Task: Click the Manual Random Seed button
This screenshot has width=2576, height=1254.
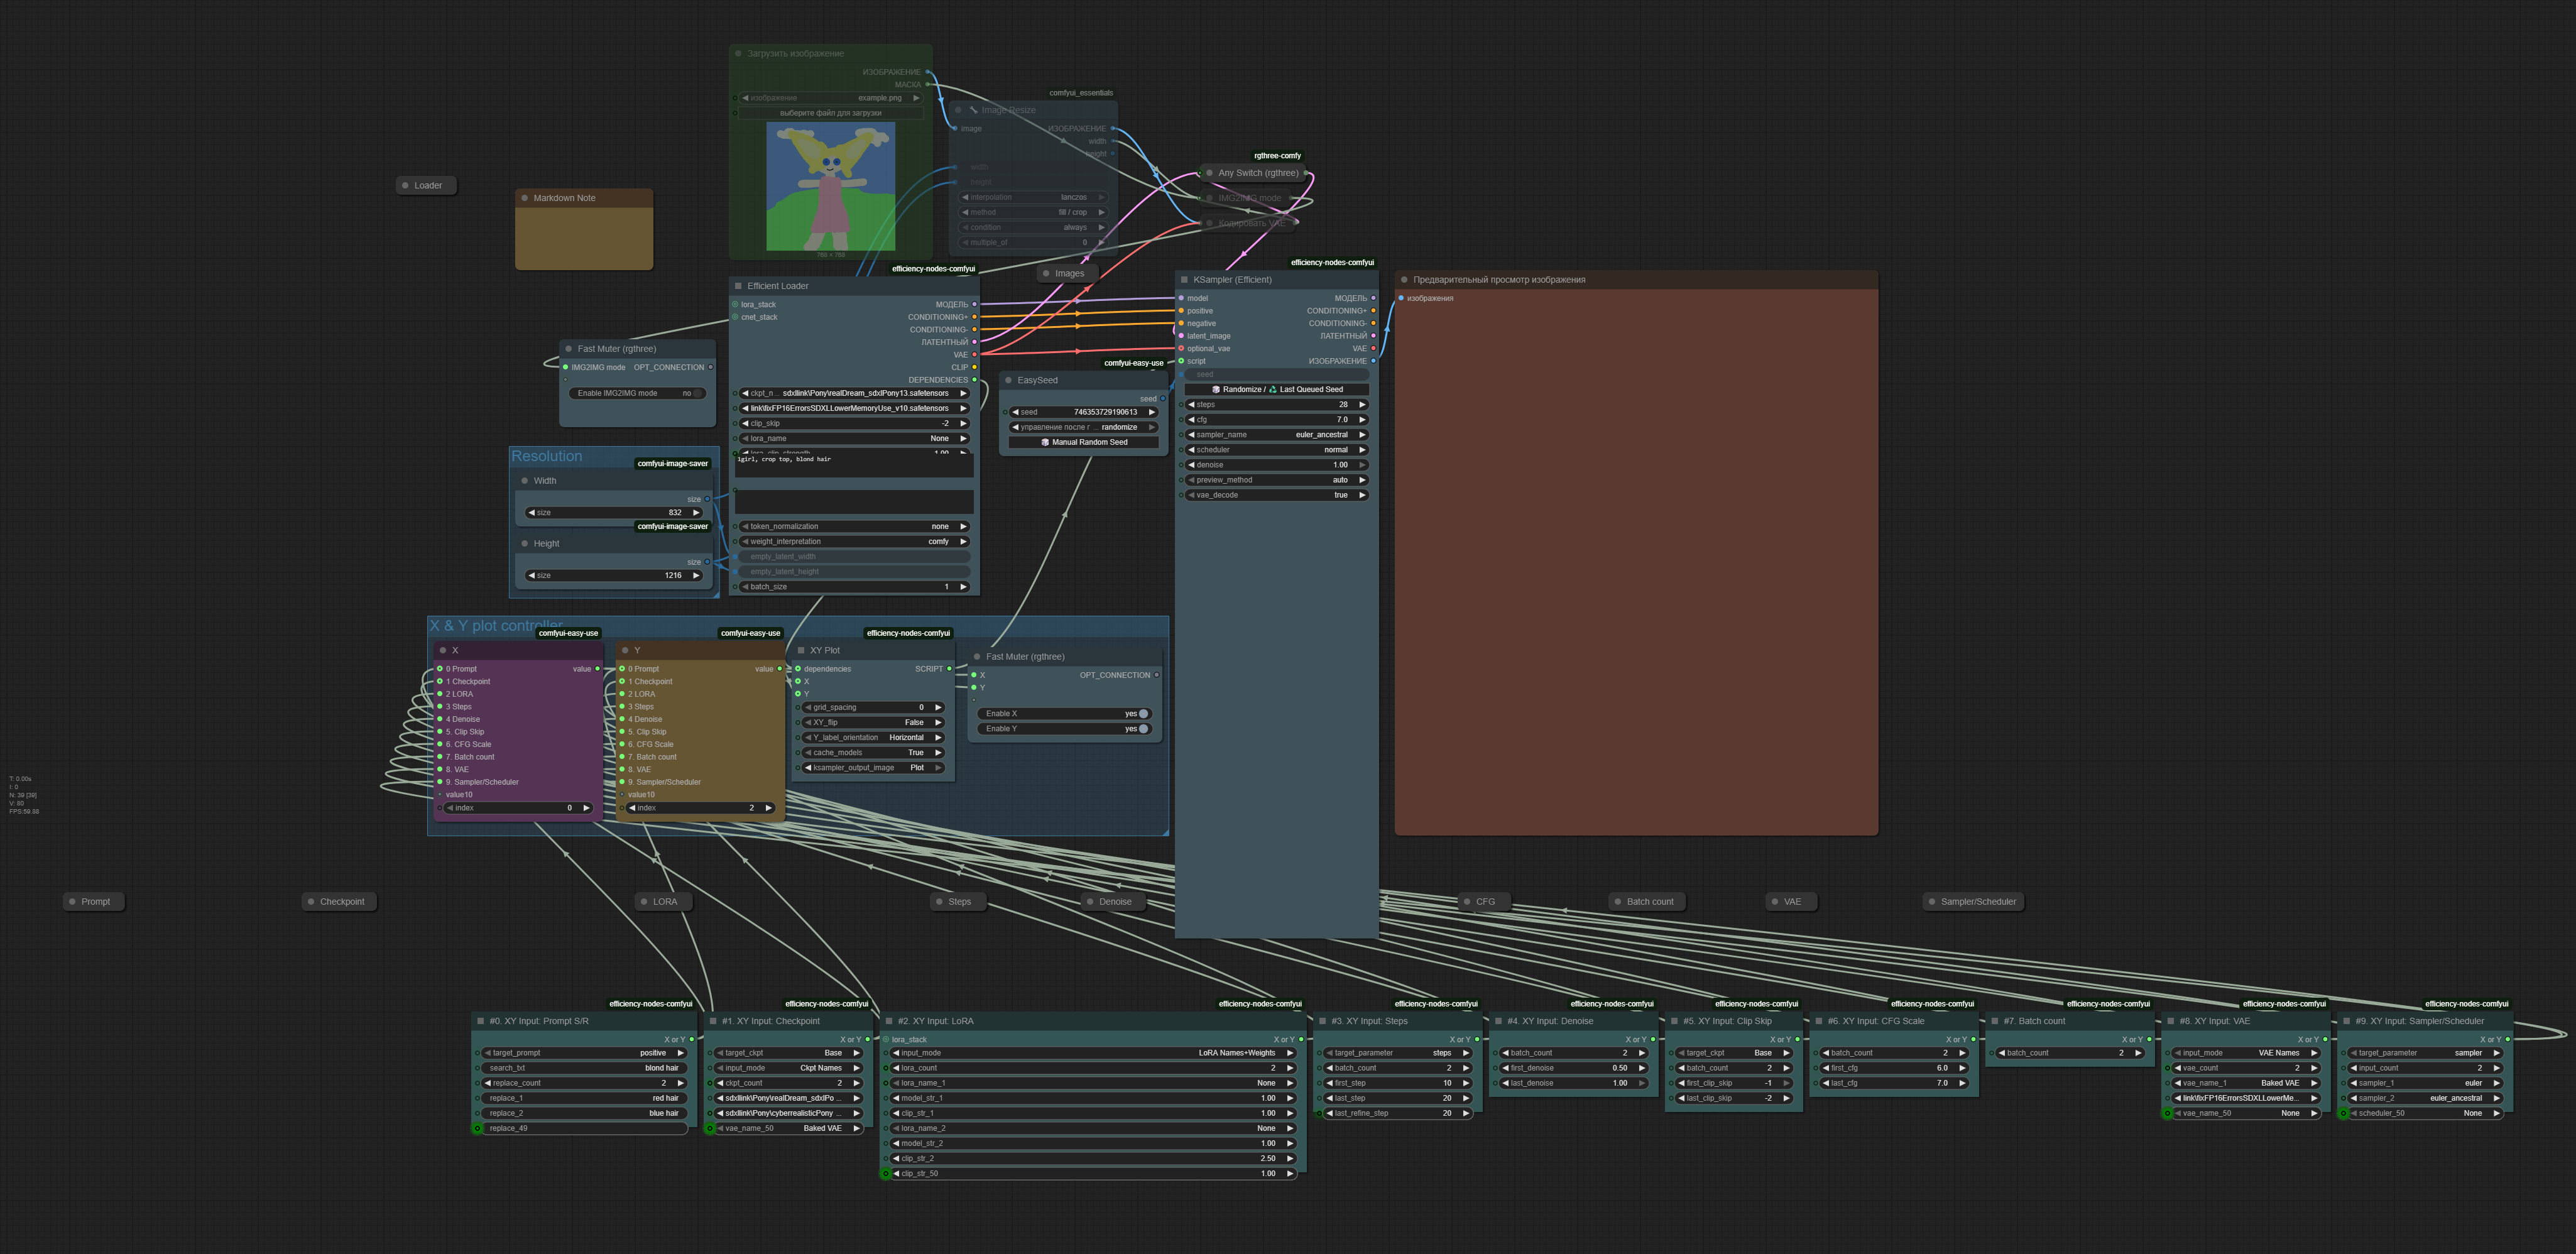Action: [x=1084, y=442]
